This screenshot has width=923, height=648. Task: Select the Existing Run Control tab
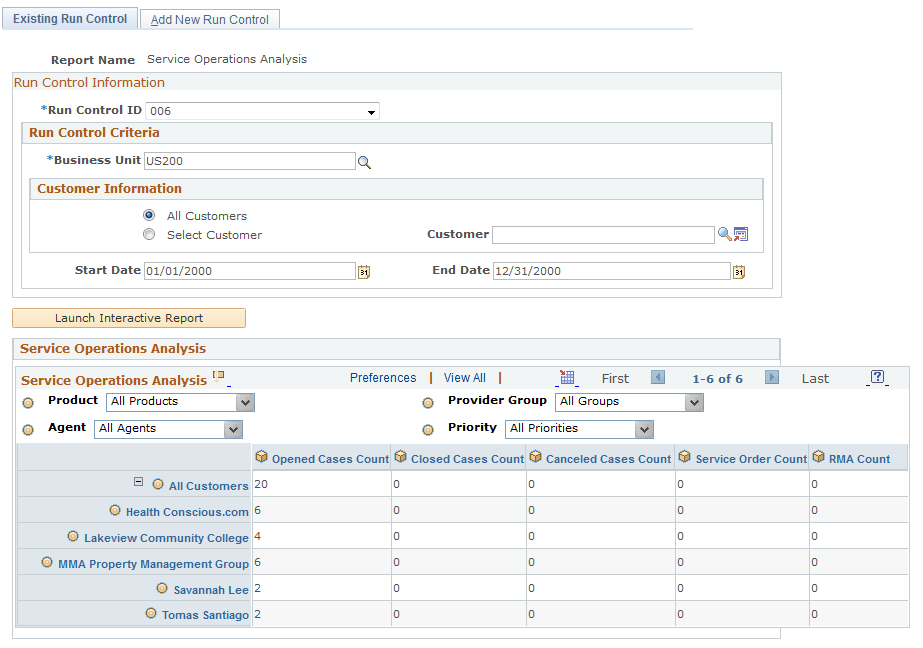[69, 18]
